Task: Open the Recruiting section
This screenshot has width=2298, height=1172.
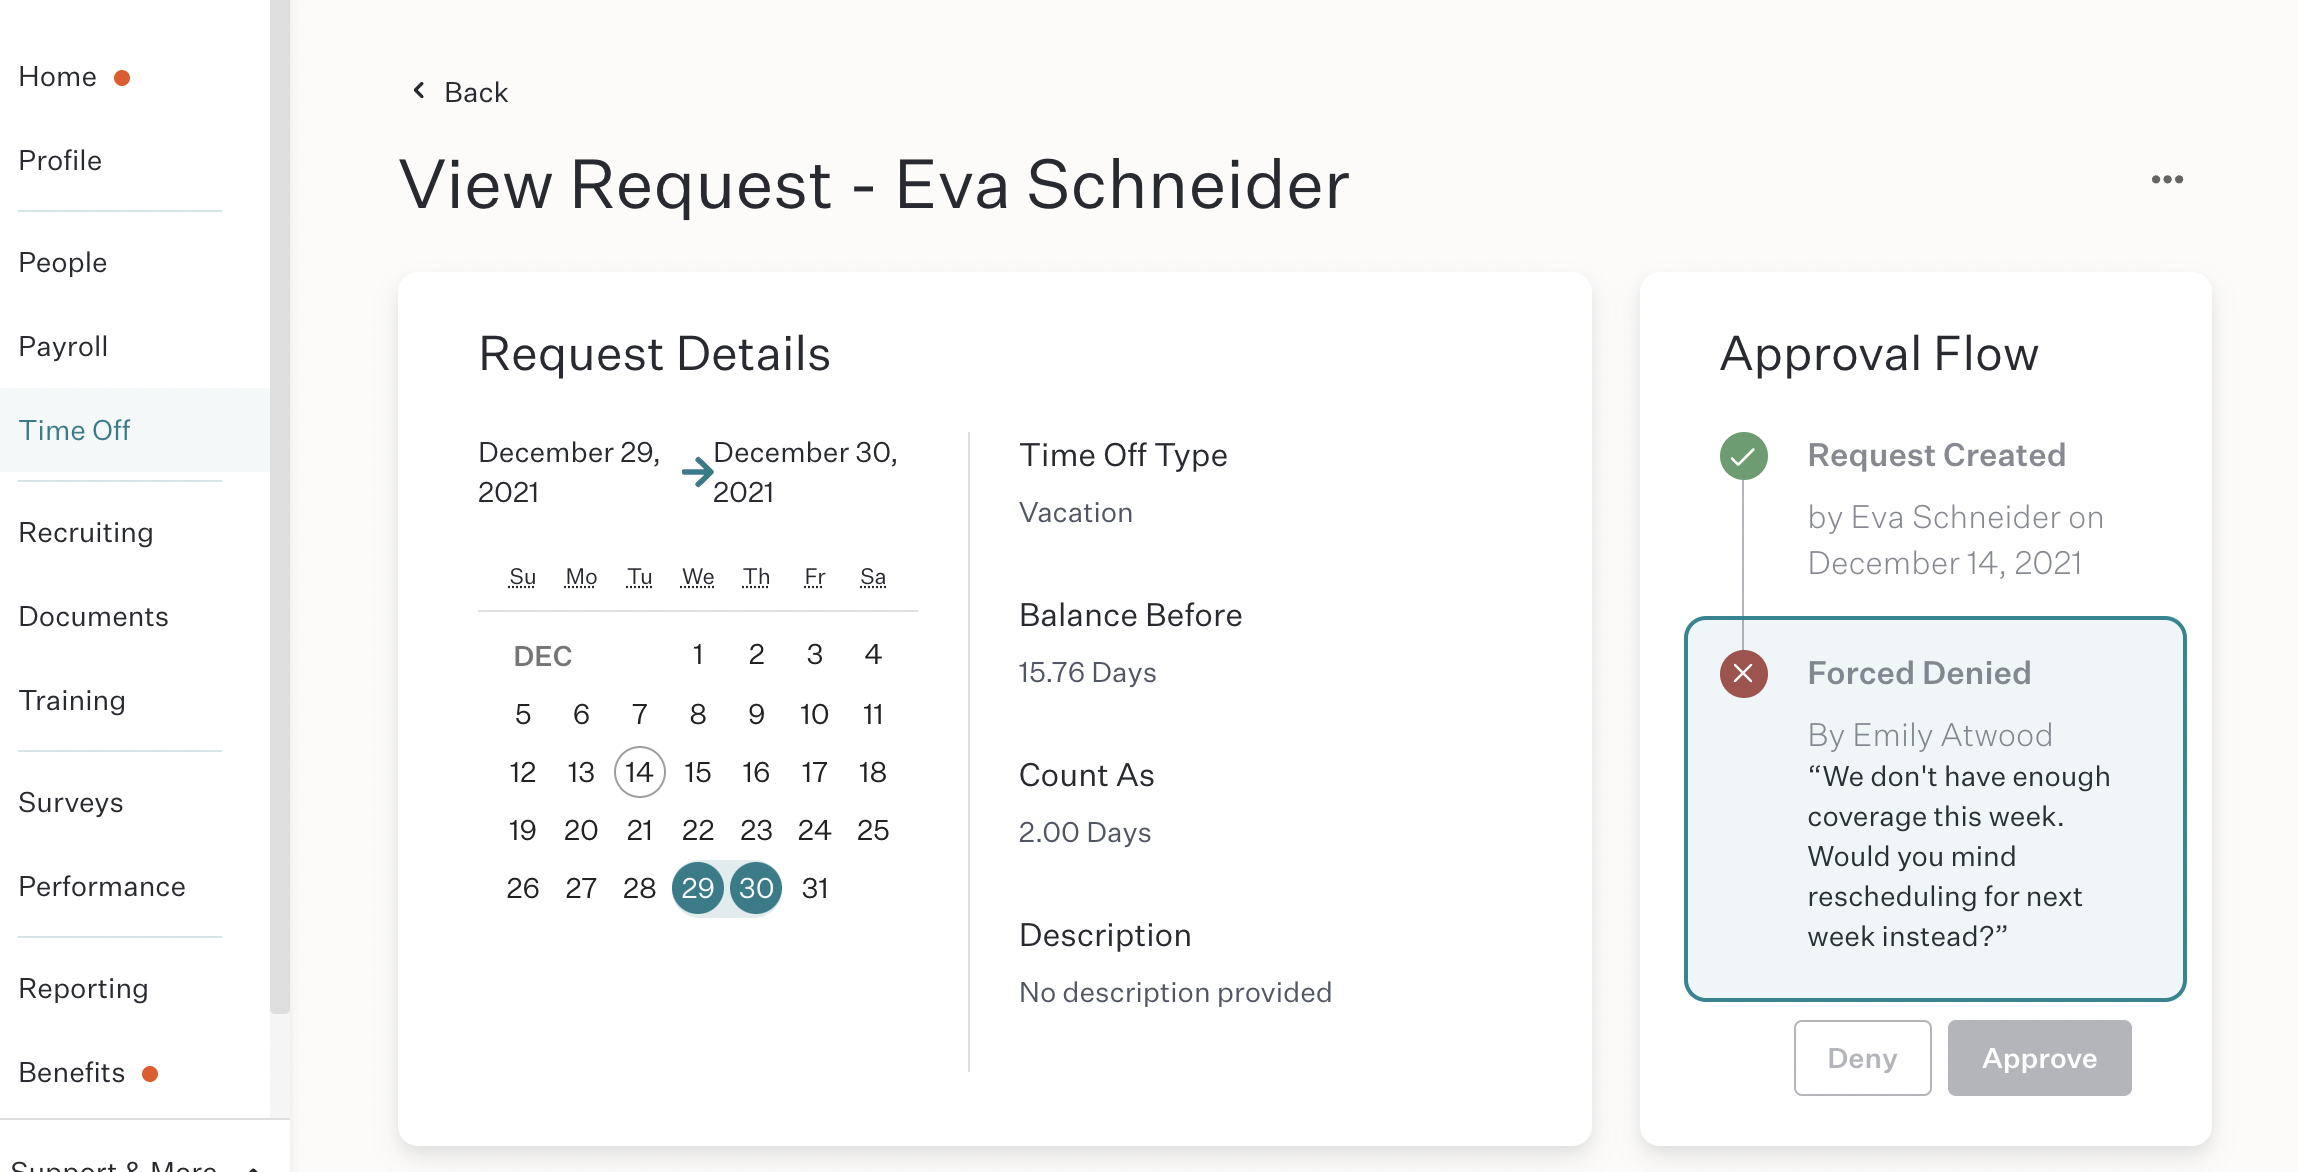Action: pyautogui.click(x=86, y=532)
